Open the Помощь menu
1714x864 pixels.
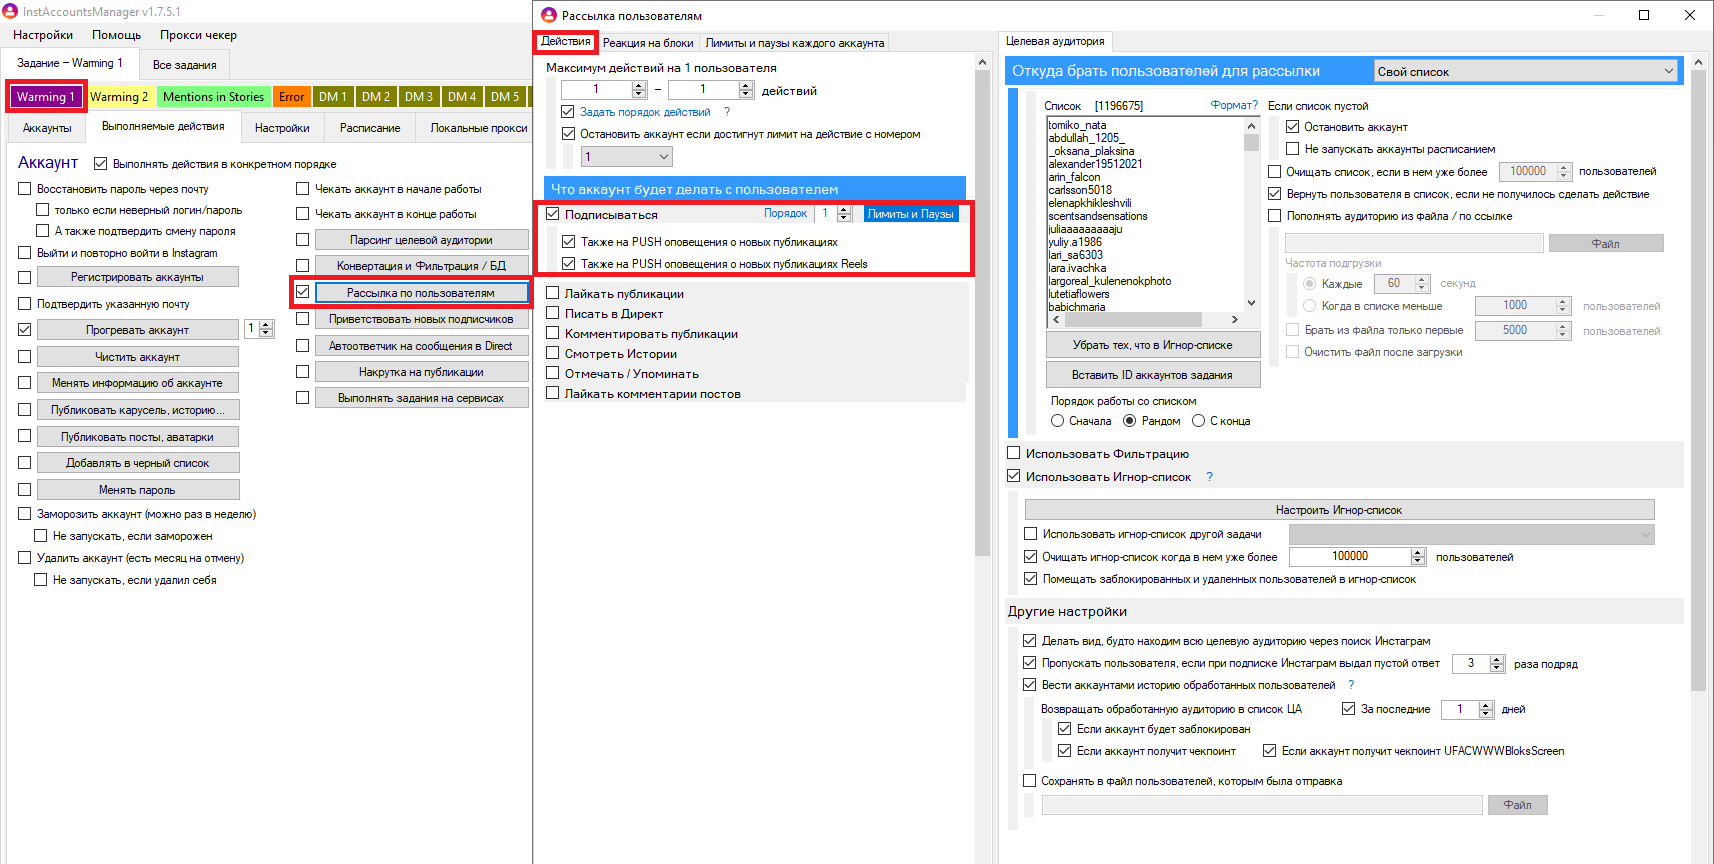coord(117,35)
